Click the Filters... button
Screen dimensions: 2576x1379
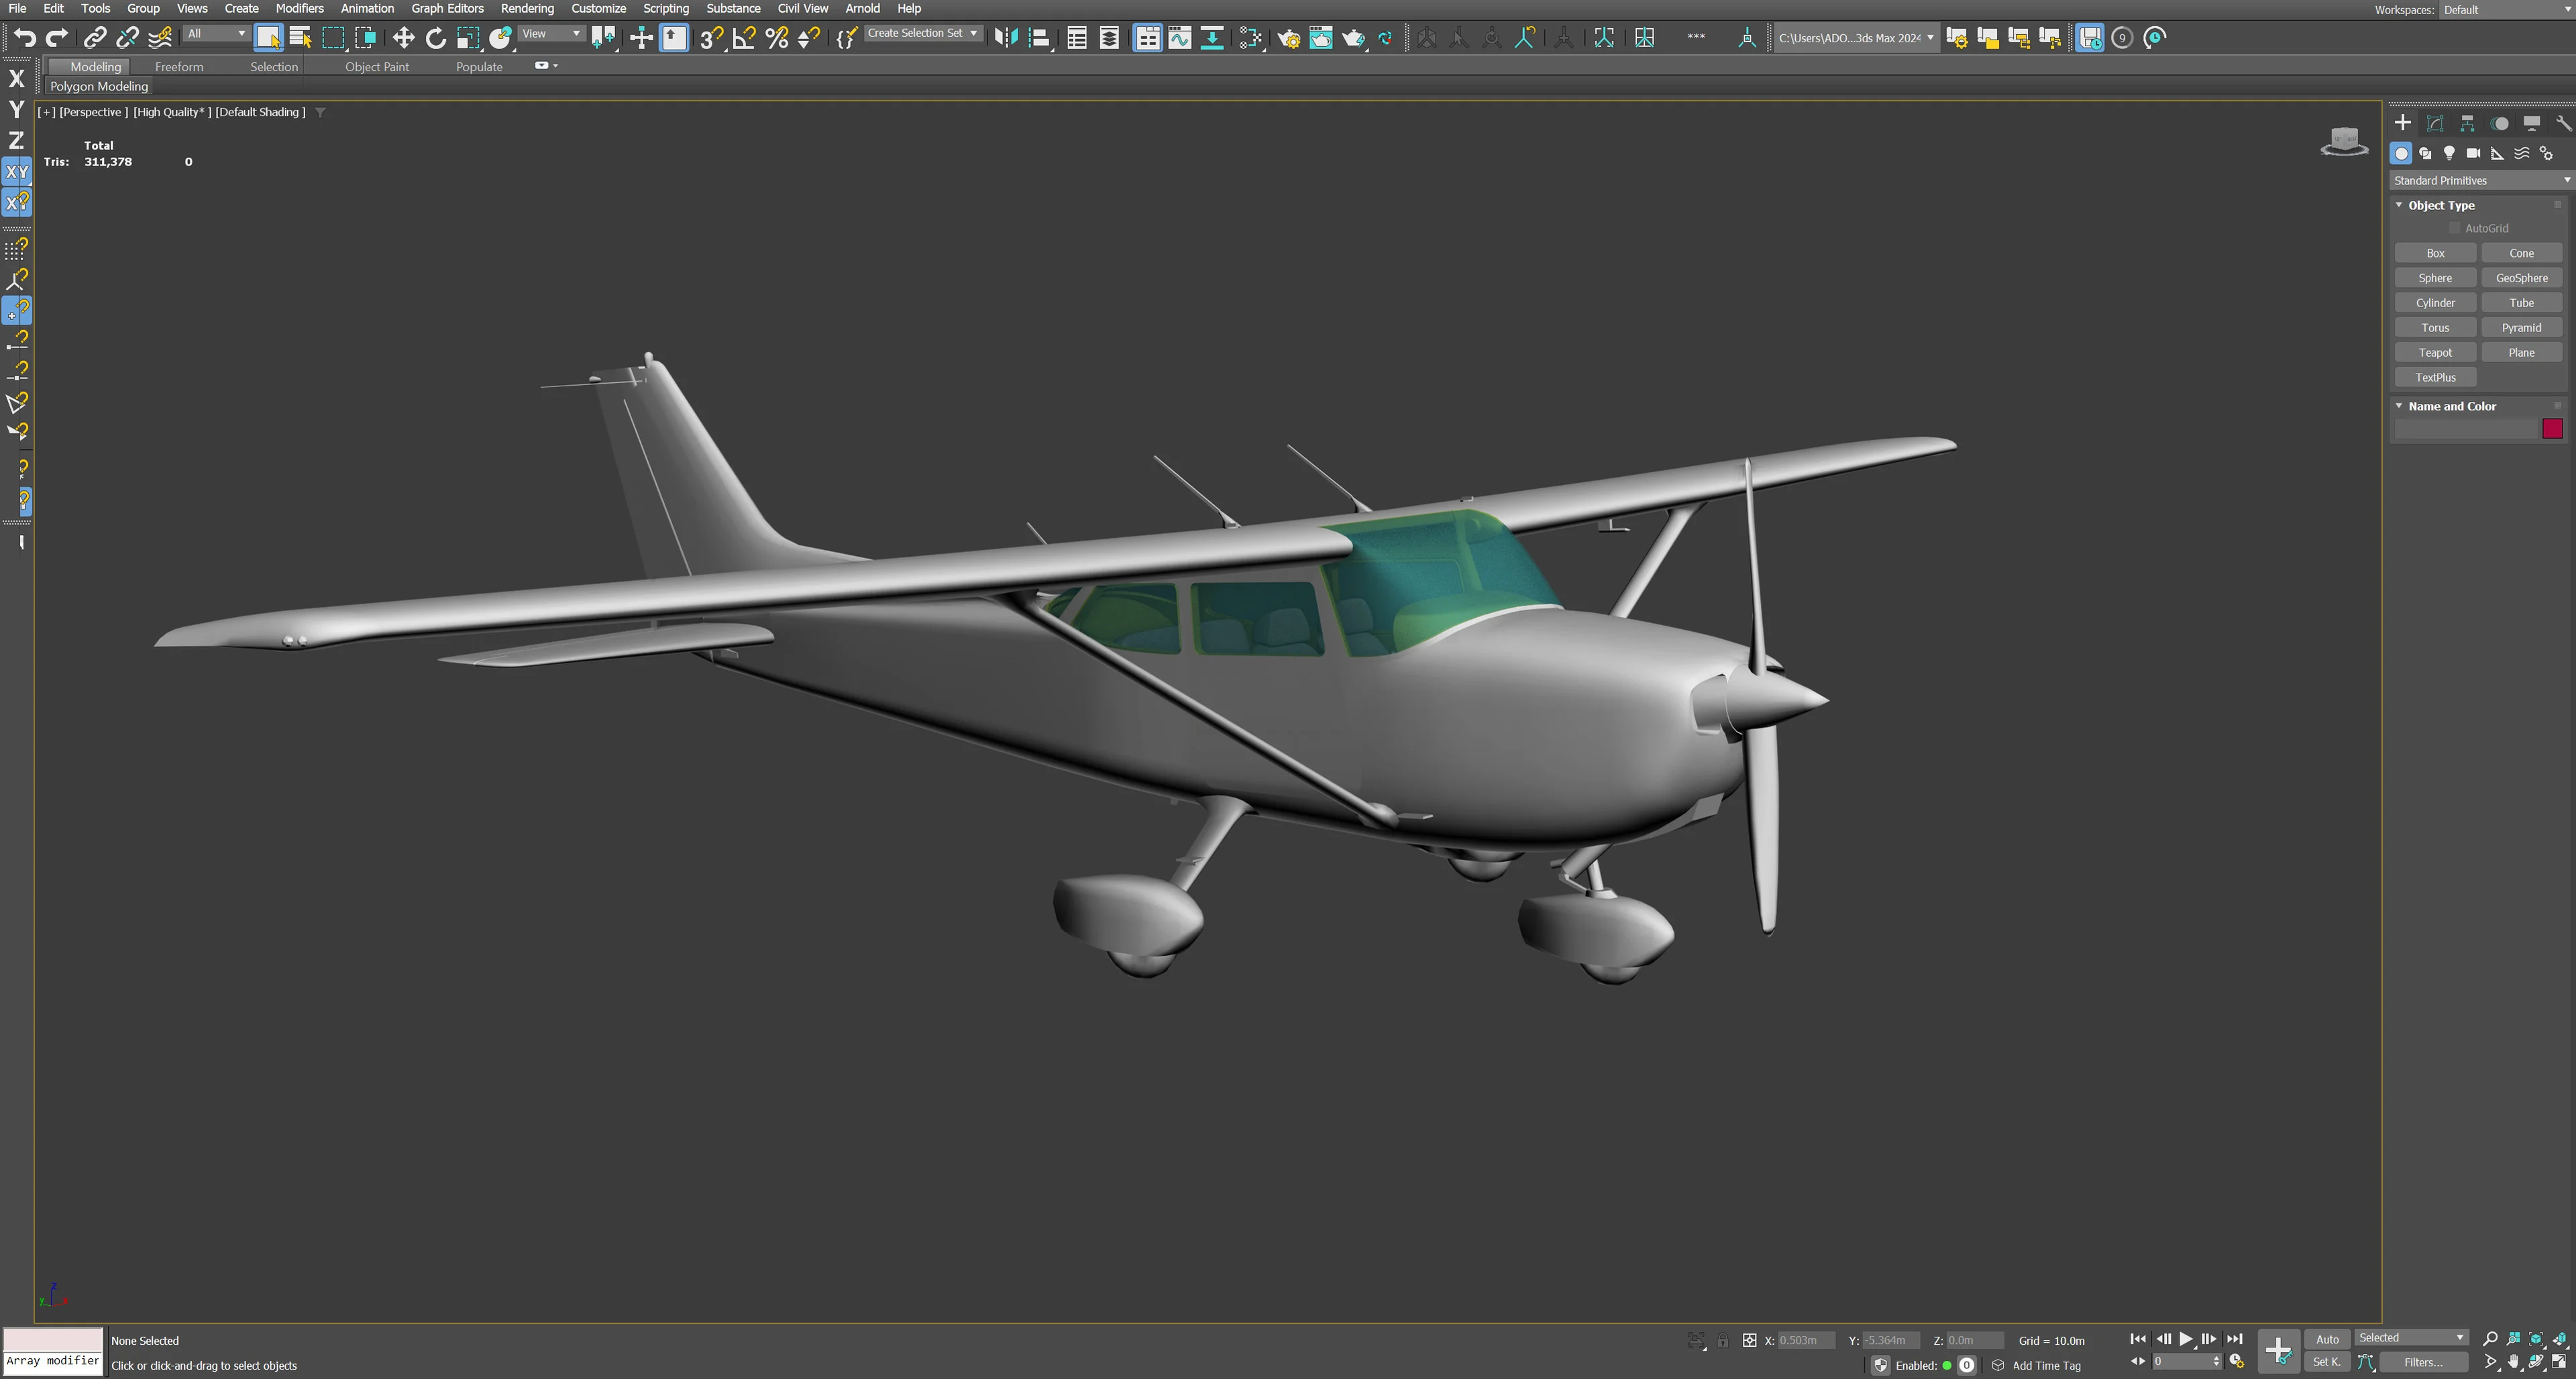[x=2423, y=1362]
